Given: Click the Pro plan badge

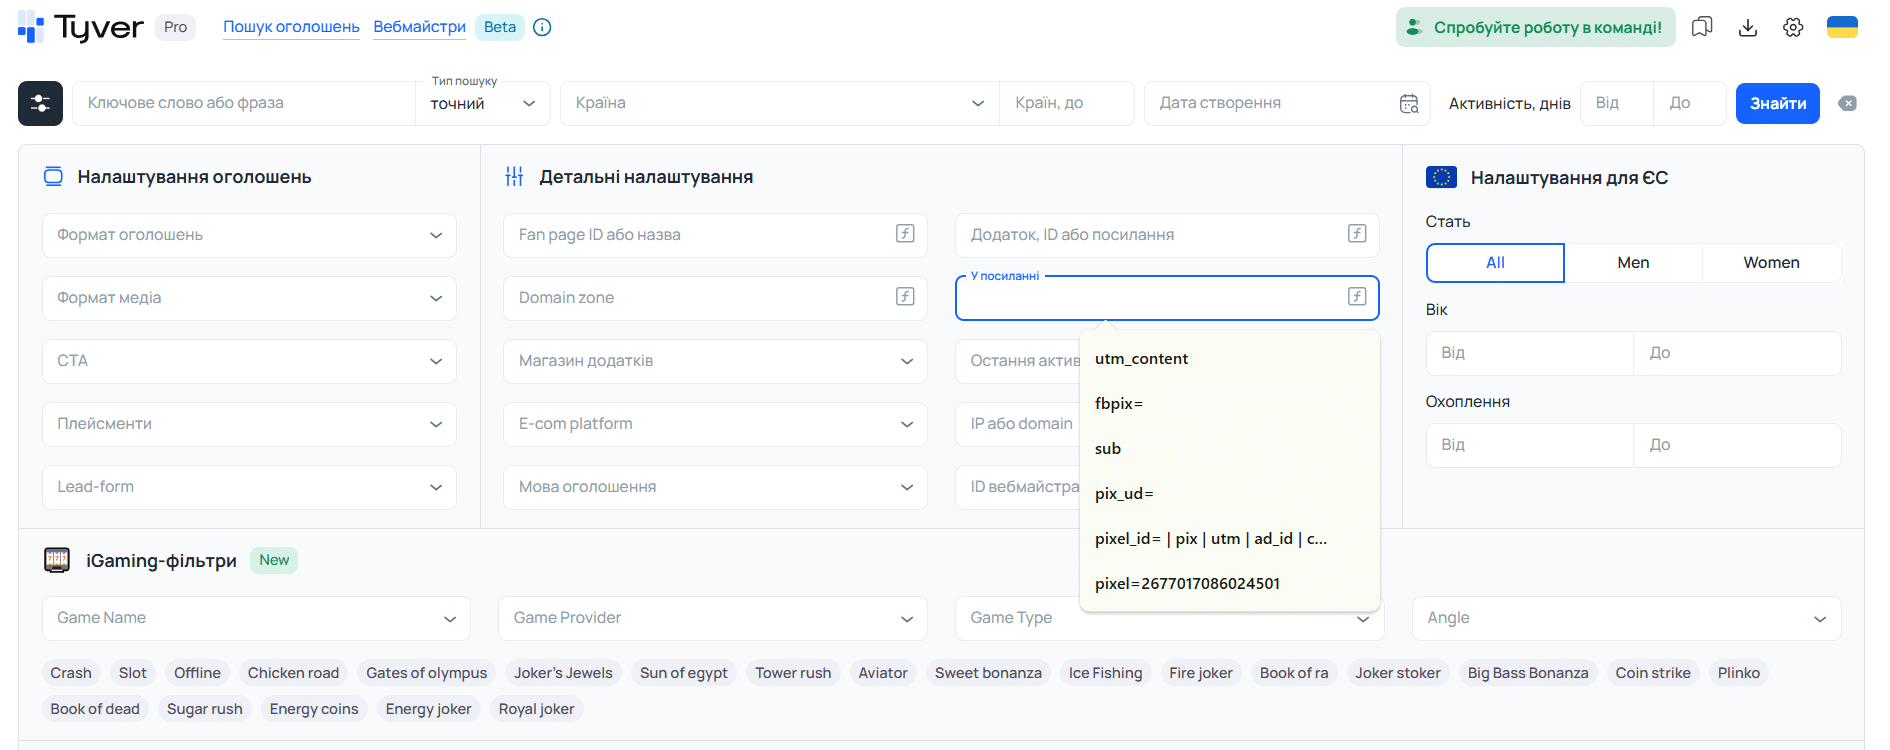Looking at the screenshot, I should tap(175, 27).
